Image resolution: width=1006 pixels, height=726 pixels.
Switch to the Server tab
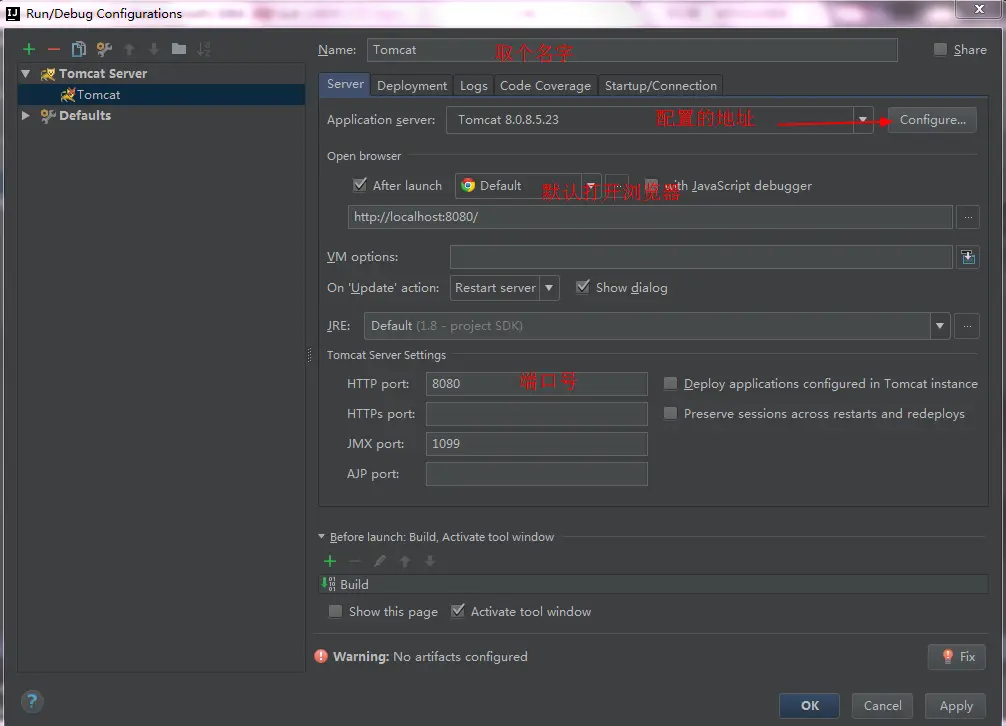click(345, 84)
